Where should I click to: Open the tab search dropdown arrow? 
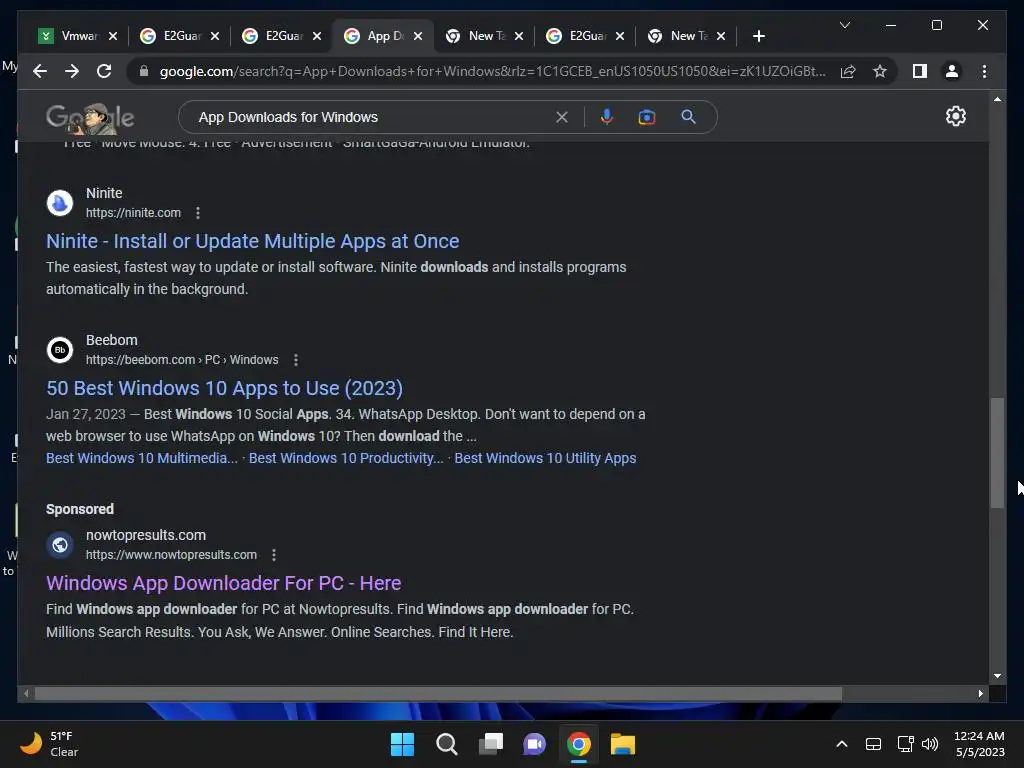click(x=844, y=25)
